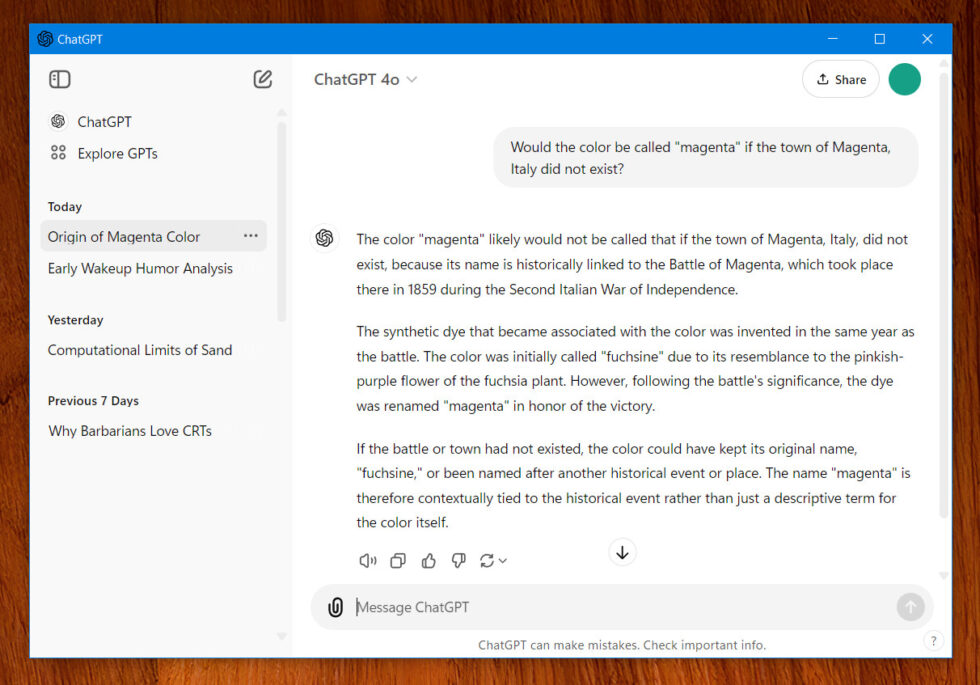Start a new chat with the compose icon
Viewport: 980px width, 685px height.
(x=262, y=79)
